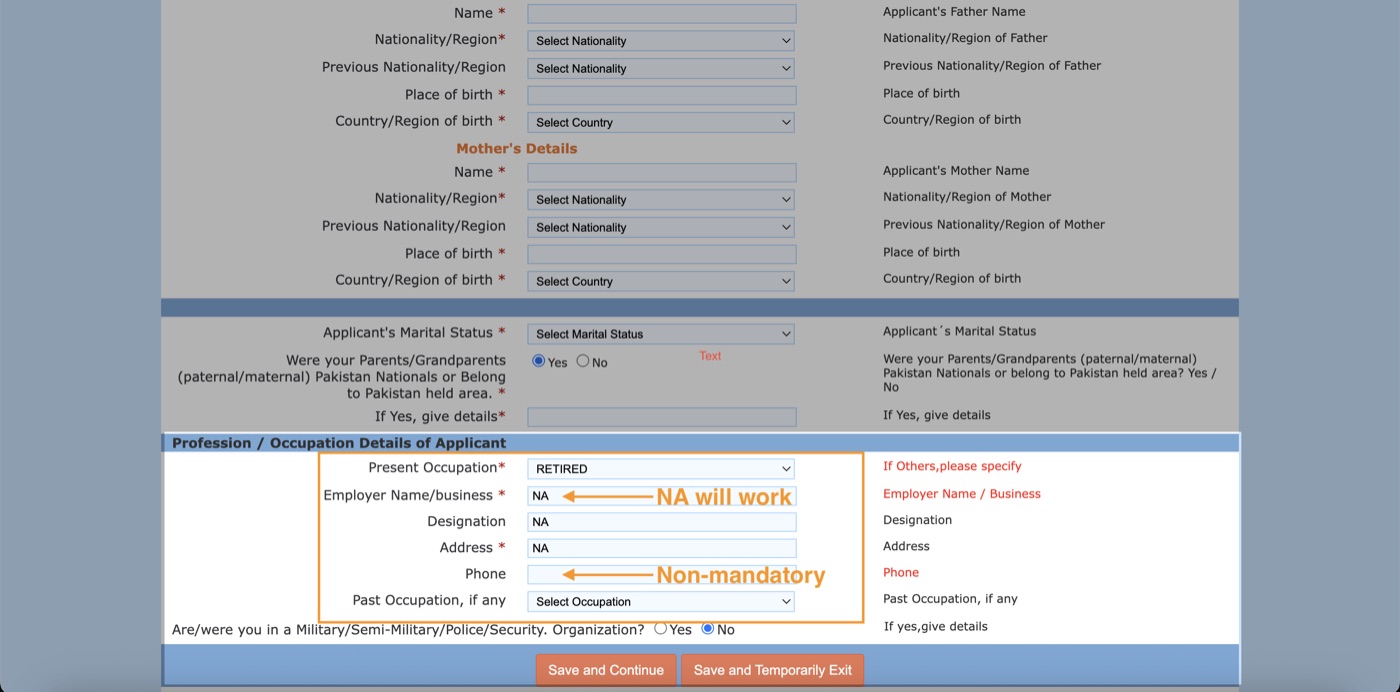The height and width of the screenshot is (692, 1400).
Task: Open Mother's Nationality/Region dropdown
Action: [661, 200]
